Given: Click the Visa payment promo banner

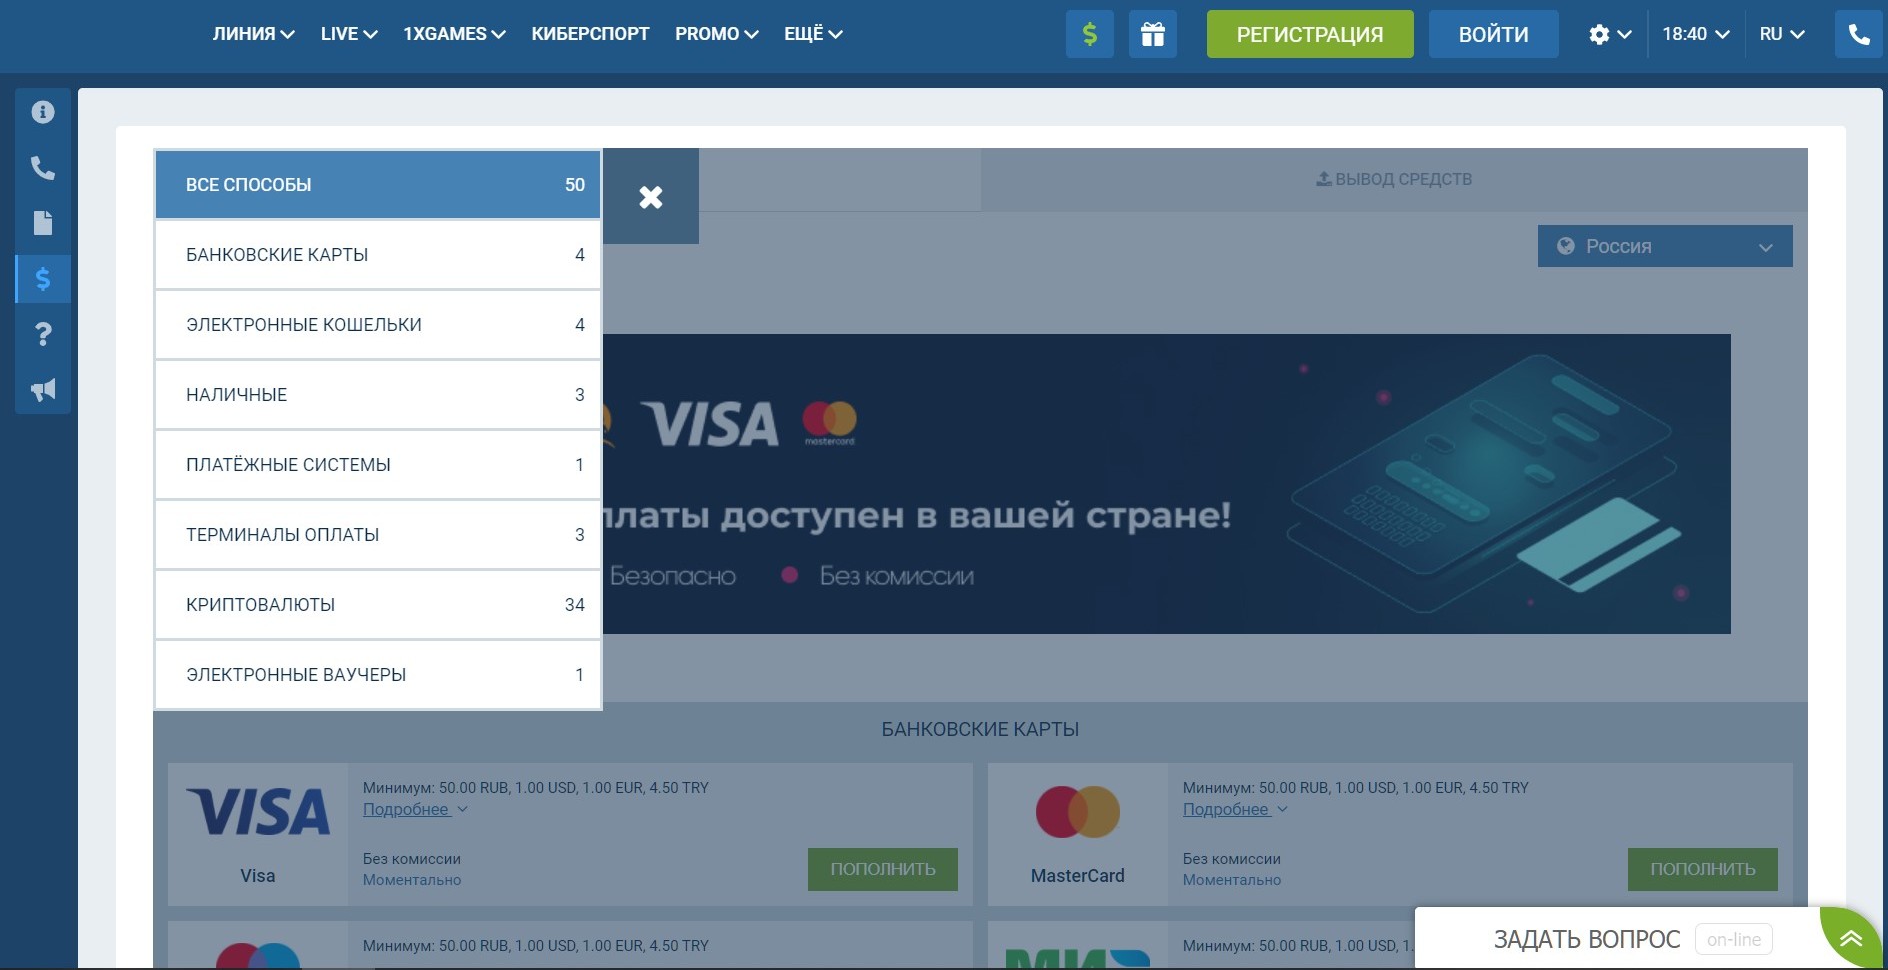Looking at the screenshot, I should click(x=1166, y=484).
